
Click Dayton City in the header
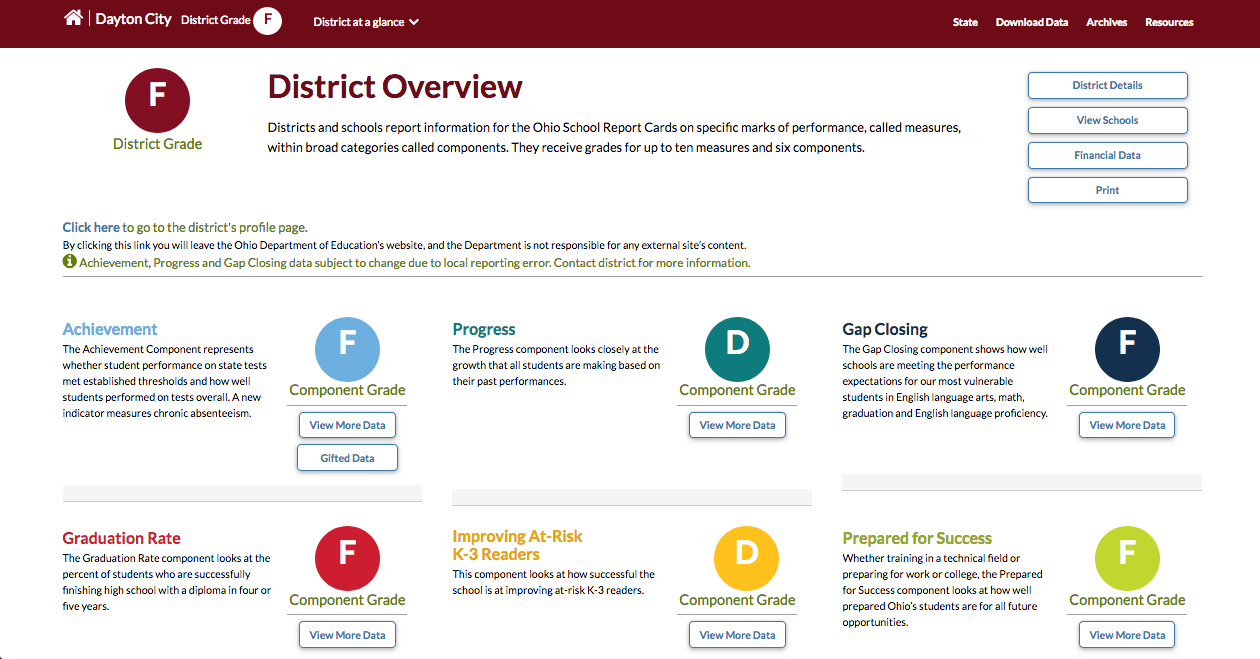tap(134, 19)
